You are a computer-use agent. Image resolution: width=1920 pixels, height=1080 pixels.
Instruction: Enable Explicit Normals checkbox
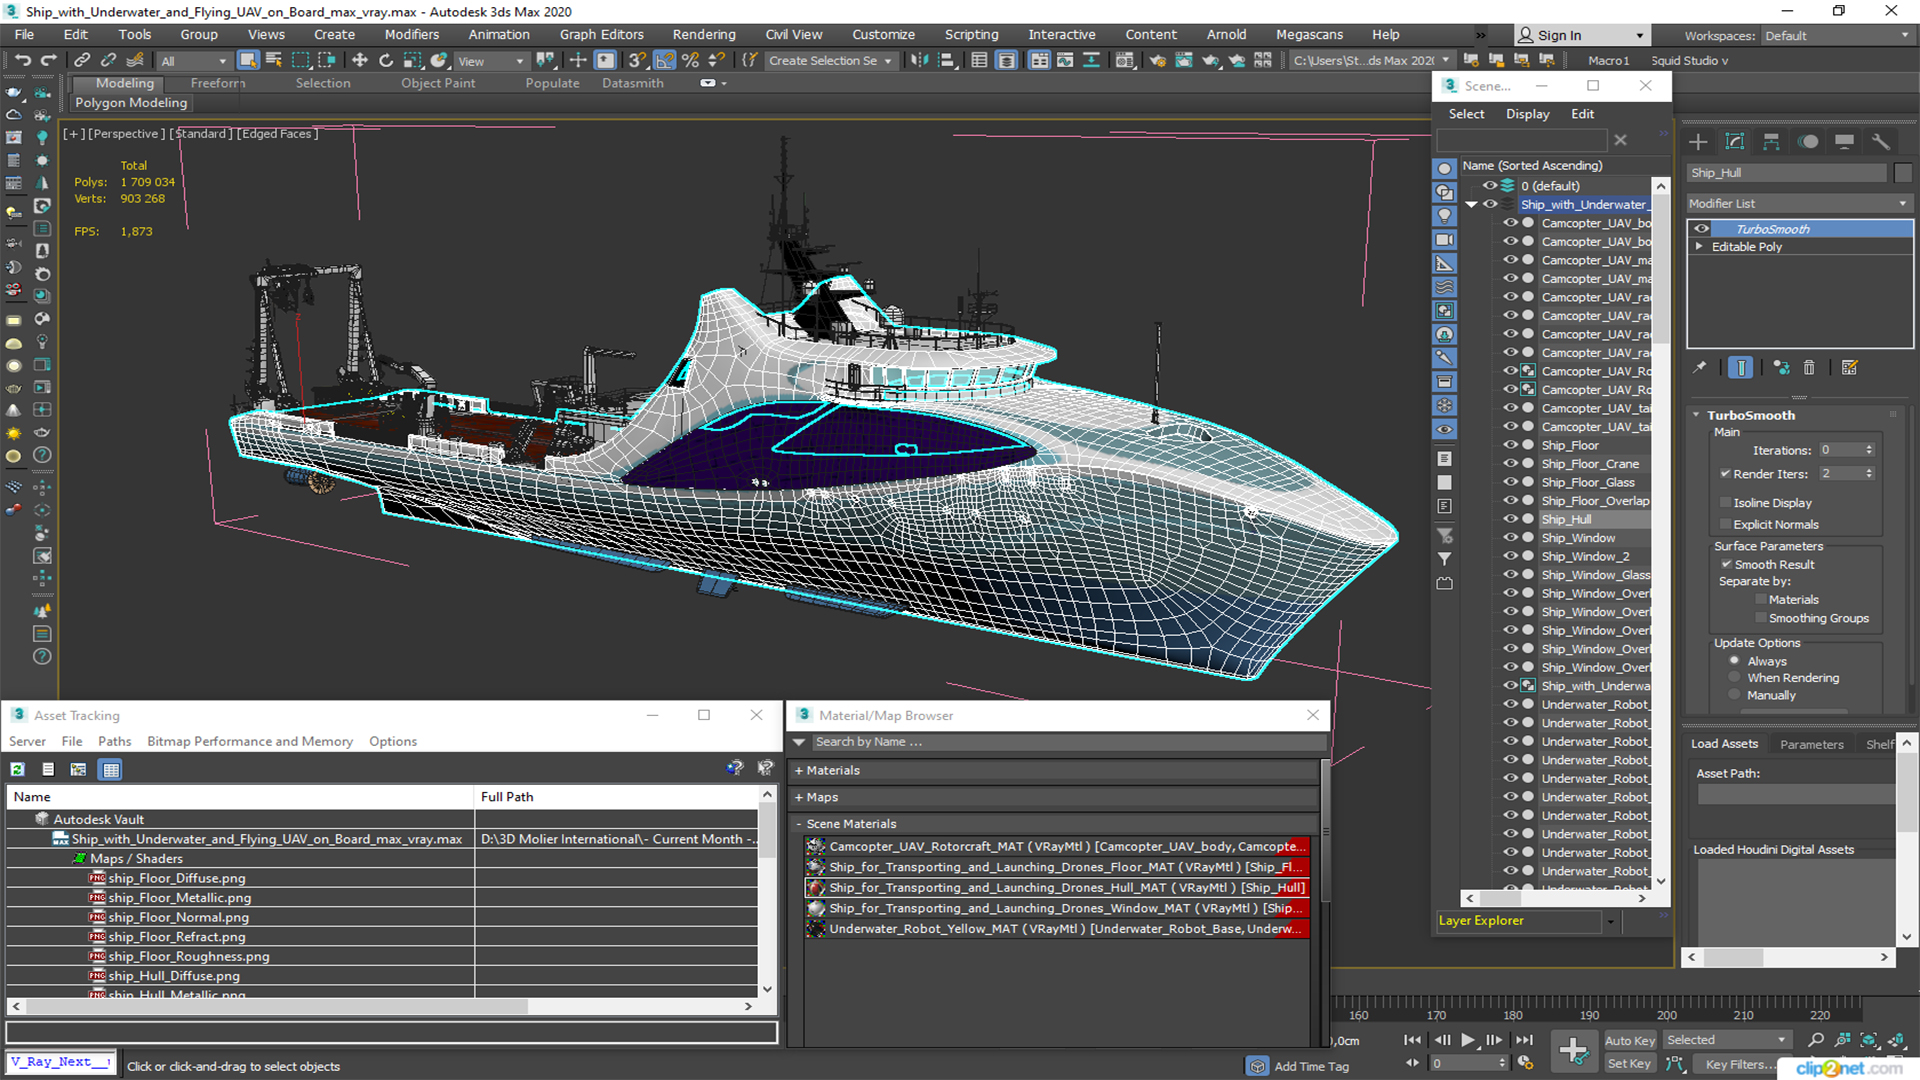click(x=1725, y=524)
